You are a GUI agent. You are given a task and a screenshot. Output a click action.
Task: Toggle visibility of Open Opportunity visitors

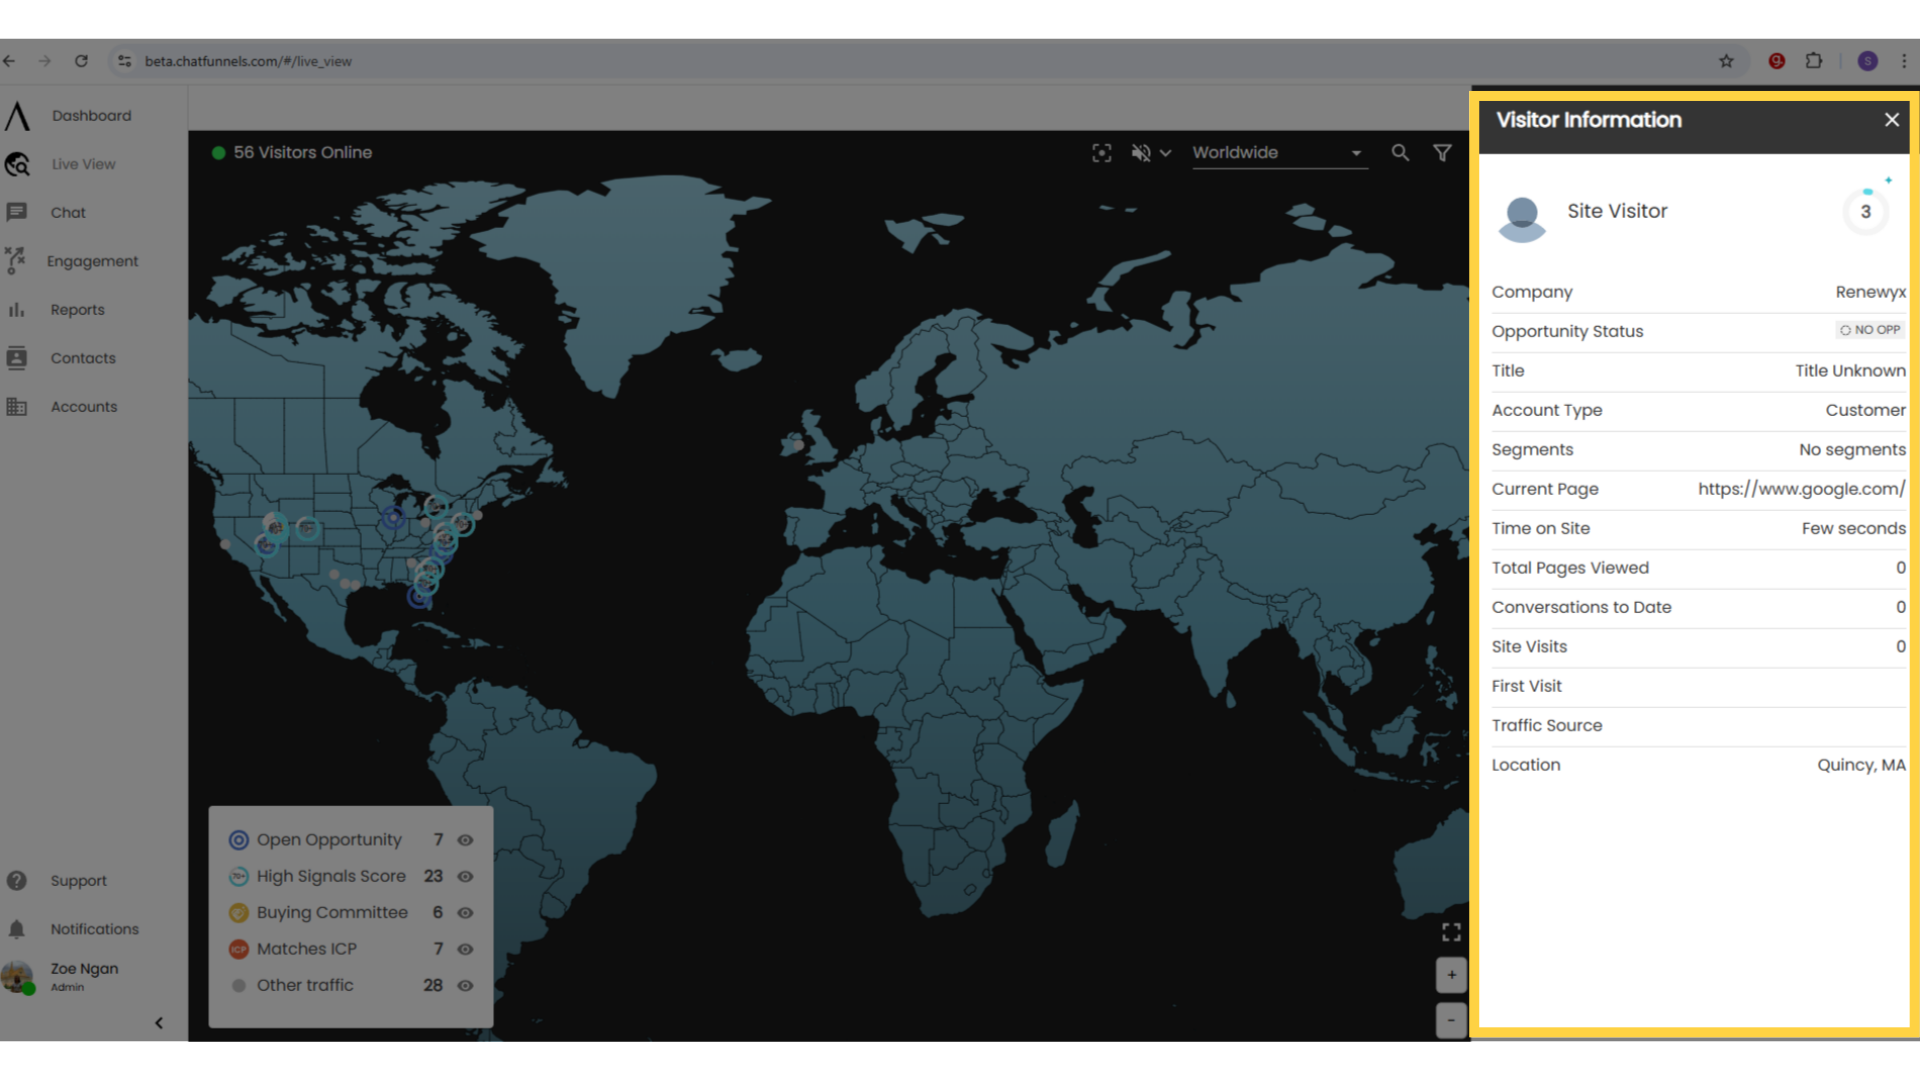click(x=465, y=840)
